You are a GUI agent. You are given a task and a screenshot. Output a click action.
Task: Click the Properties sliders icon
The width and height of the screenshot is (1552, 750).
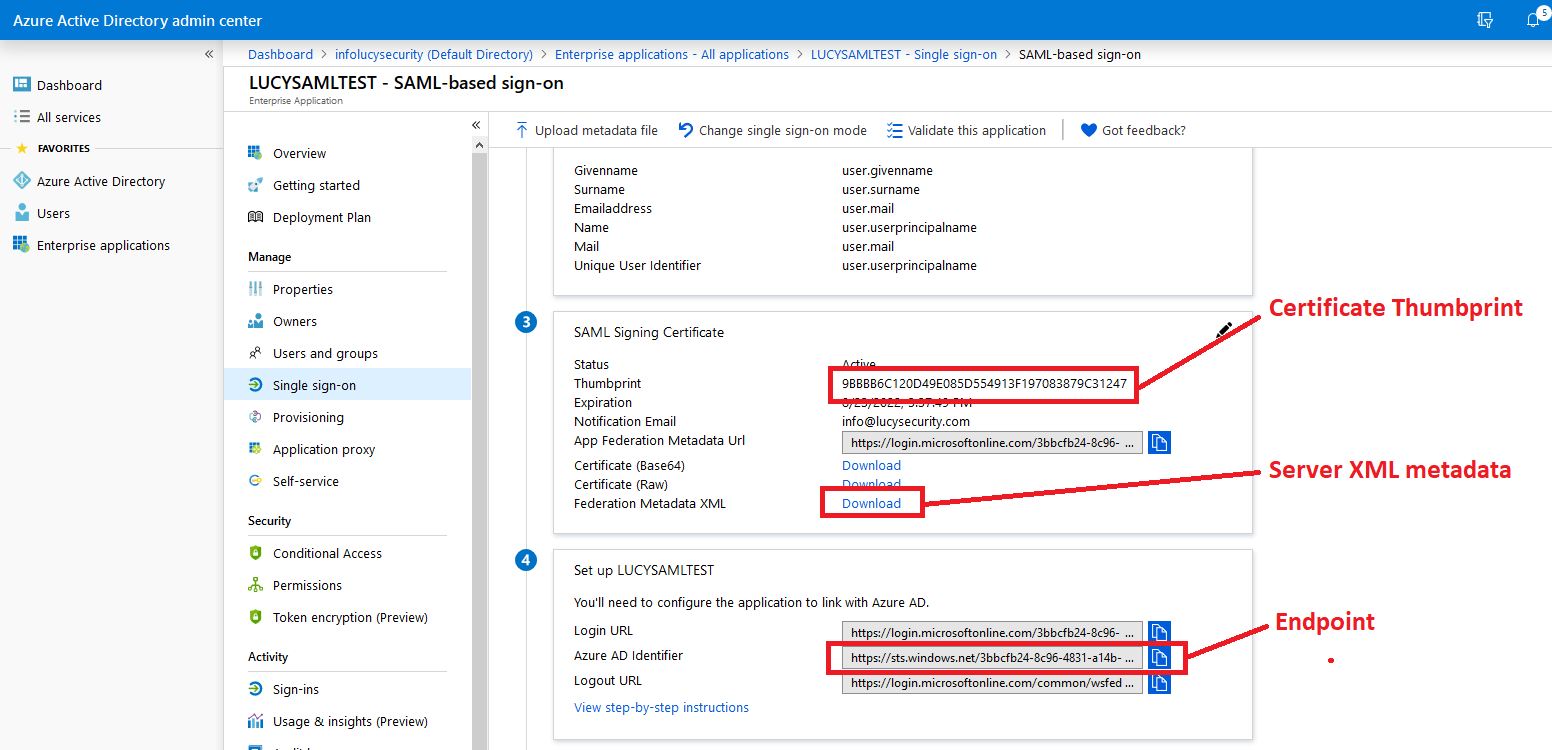pos(255,289)
